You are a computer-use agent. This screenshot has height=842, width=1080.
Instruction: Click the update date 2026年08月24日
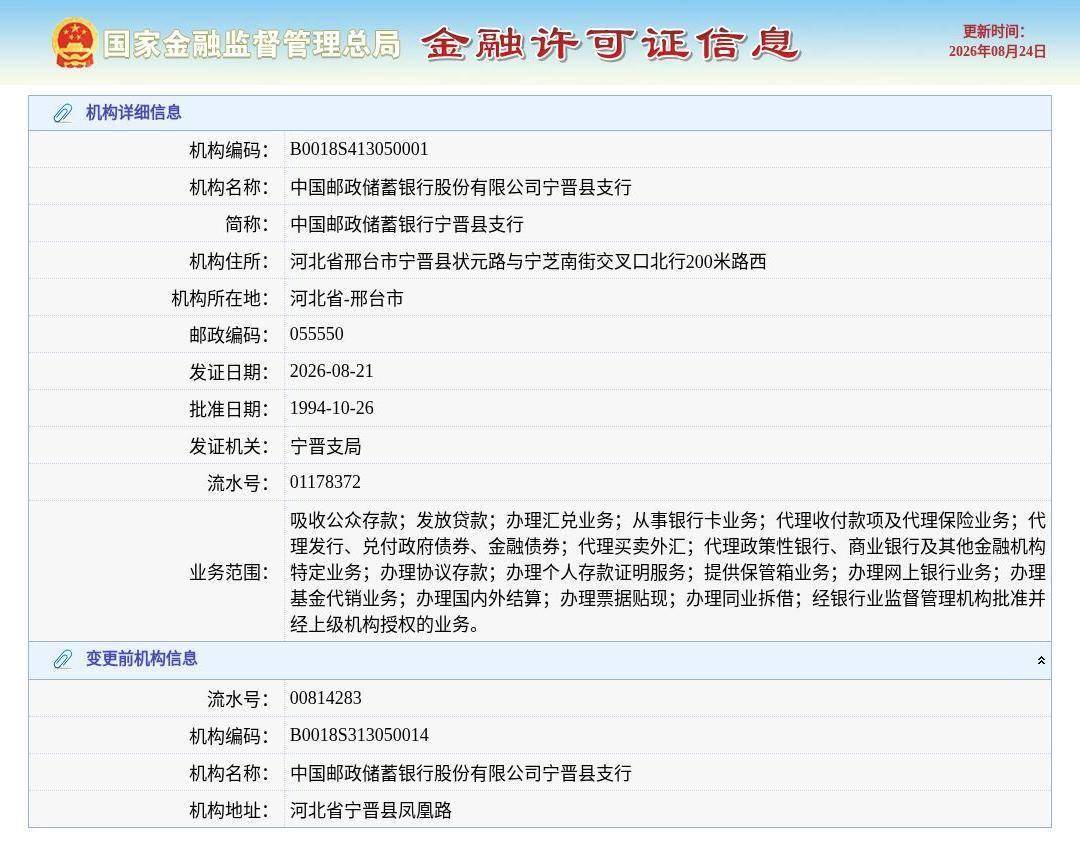pos(997,52)
